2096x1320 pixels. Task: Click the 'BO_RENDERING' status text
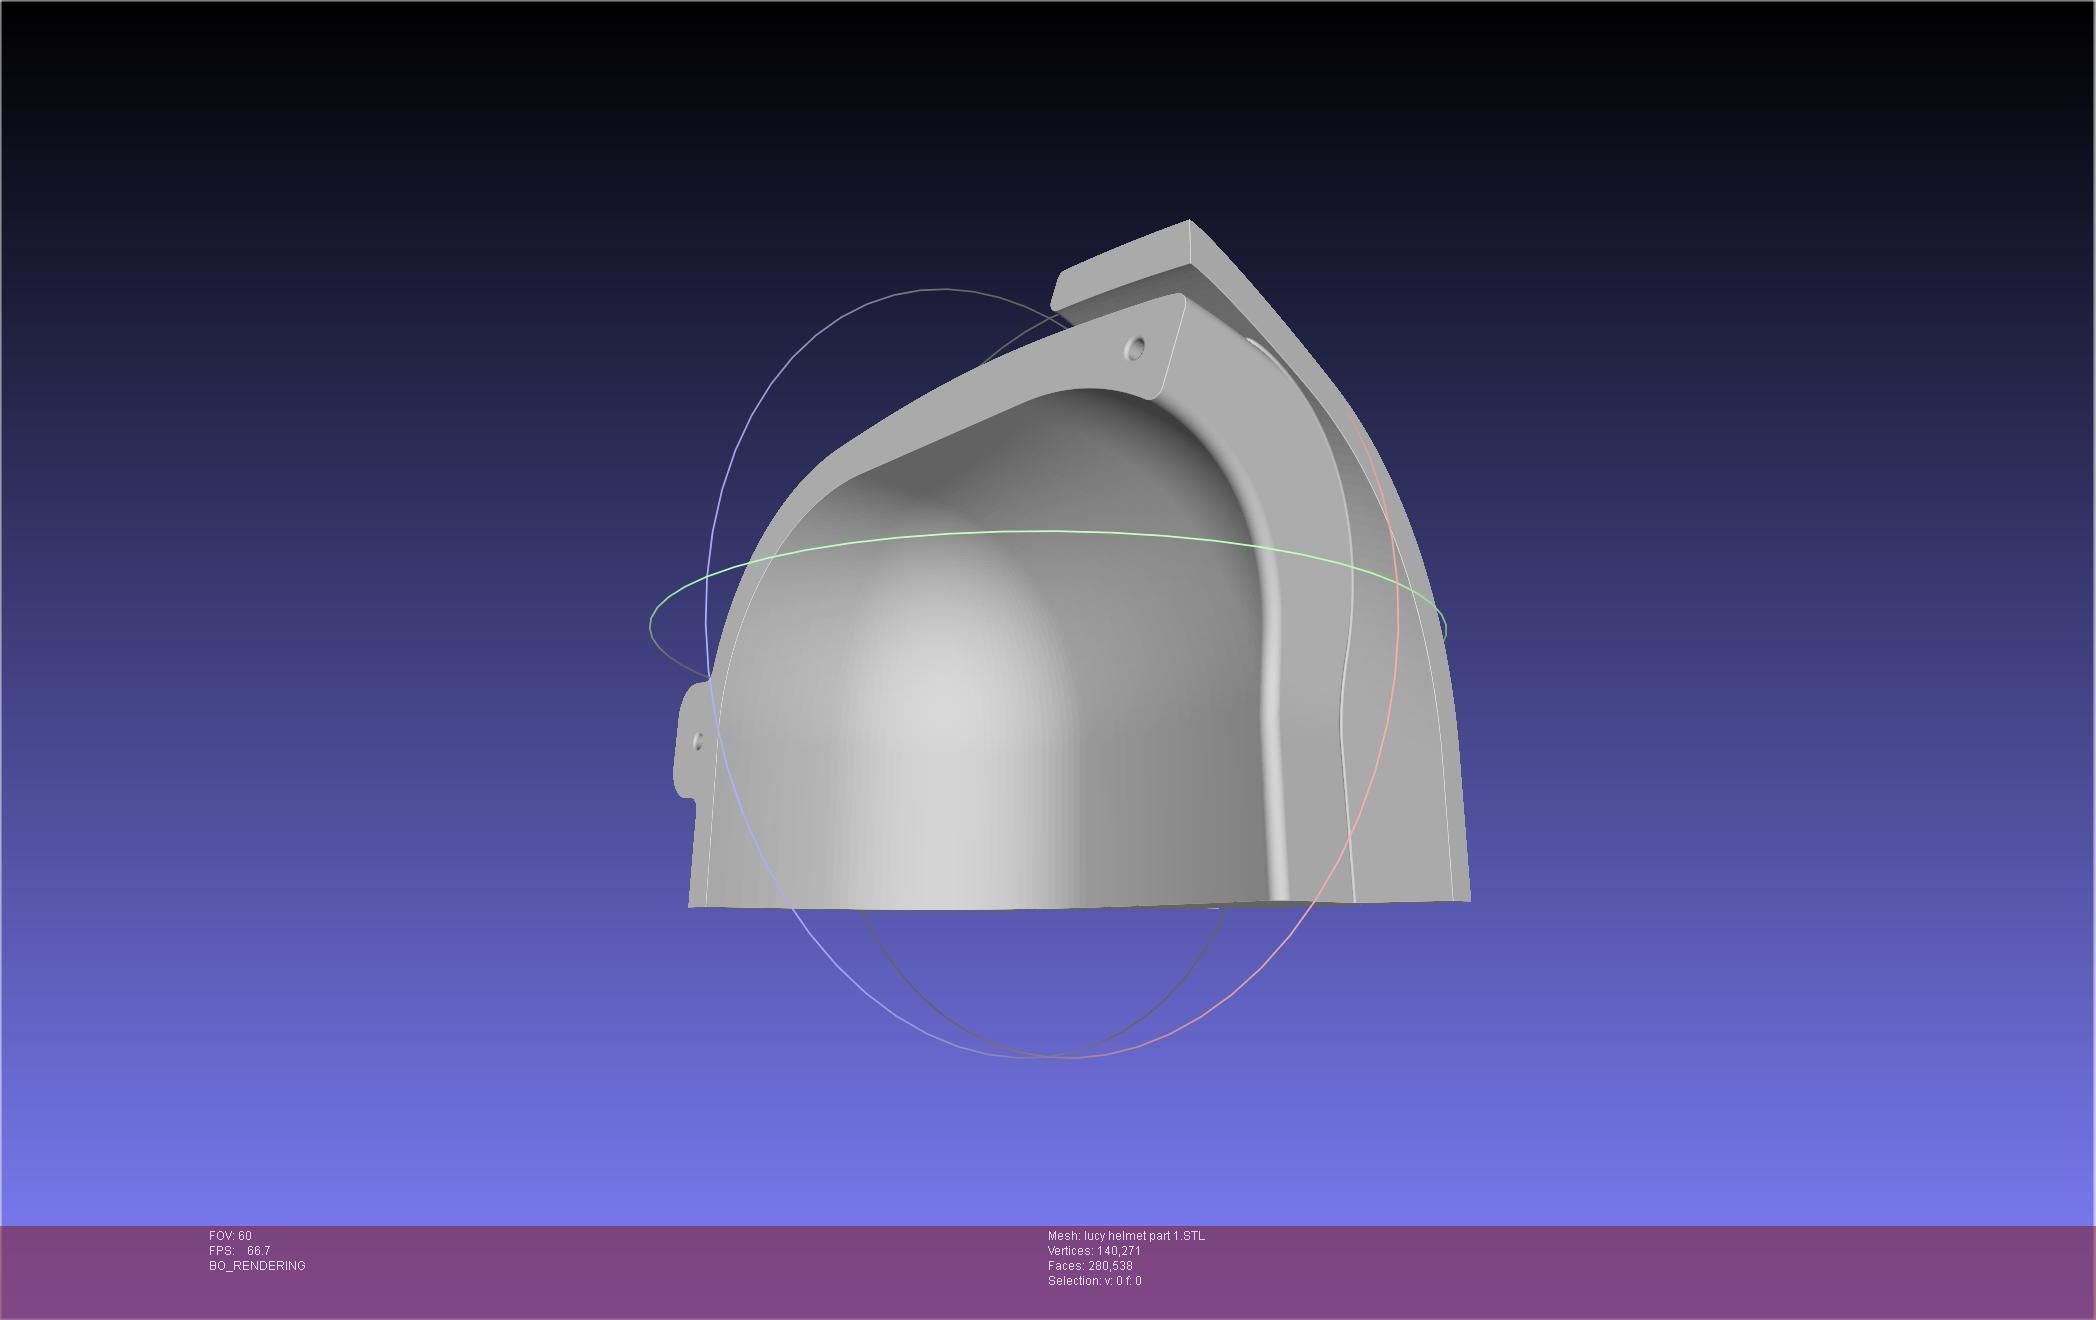[257, 1266]
